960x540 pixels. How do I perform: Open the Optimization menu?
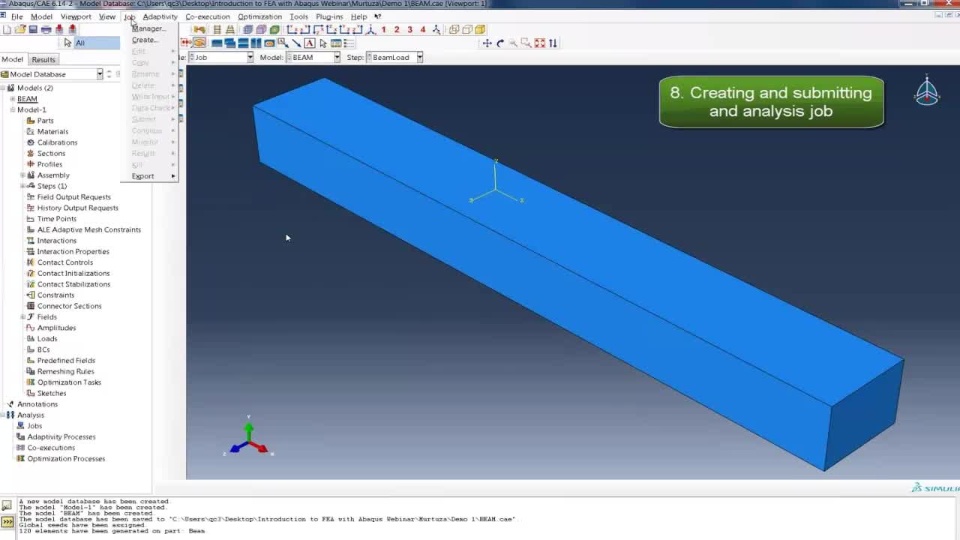260,17
